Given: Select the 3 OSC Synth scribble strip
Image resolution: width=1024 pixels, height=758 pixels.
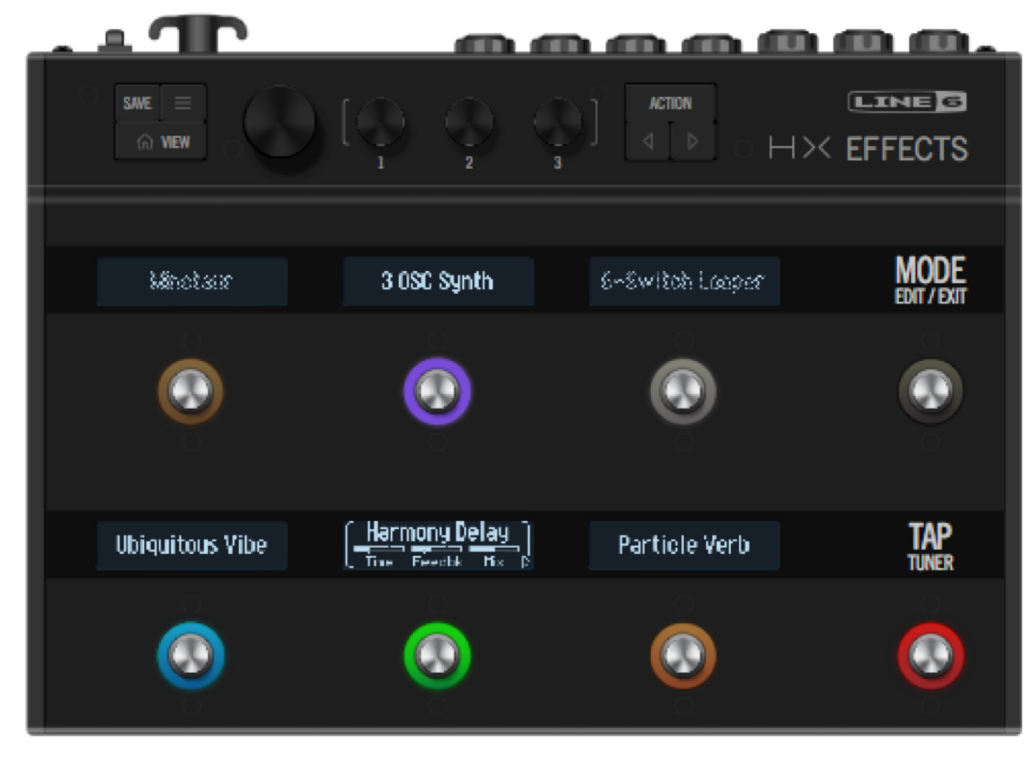Looking at the screenshot, I should [x=438, y=281].
